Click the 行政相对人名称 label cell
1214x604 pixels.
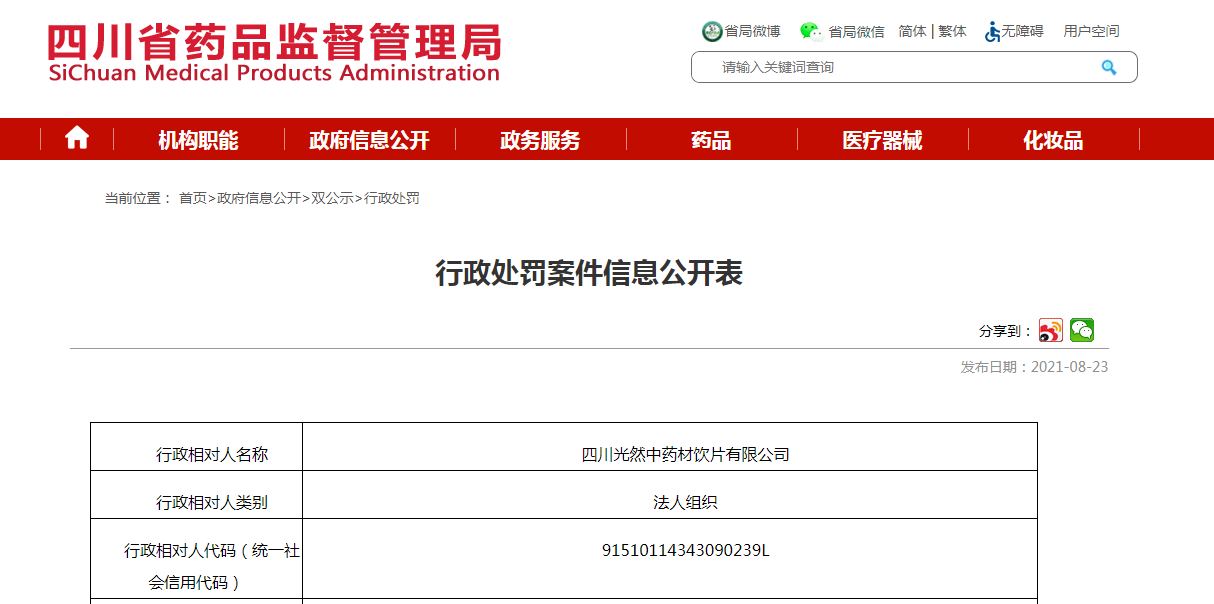[196, 447]
